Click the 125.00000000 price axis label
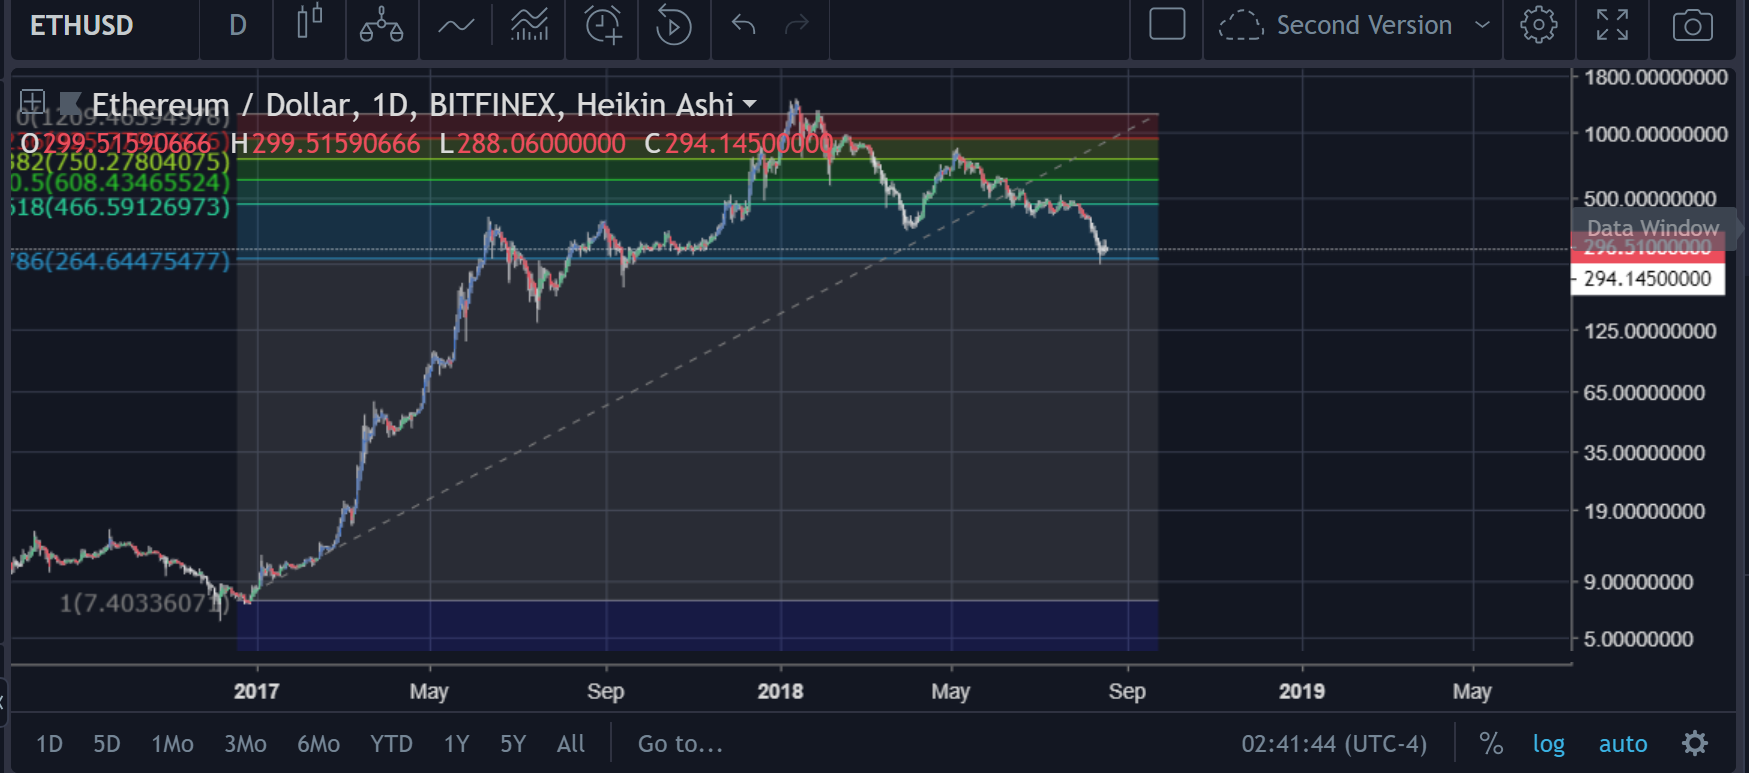Image resolution: width=1749 pixels, height=773 pixels. [1650, 331]
